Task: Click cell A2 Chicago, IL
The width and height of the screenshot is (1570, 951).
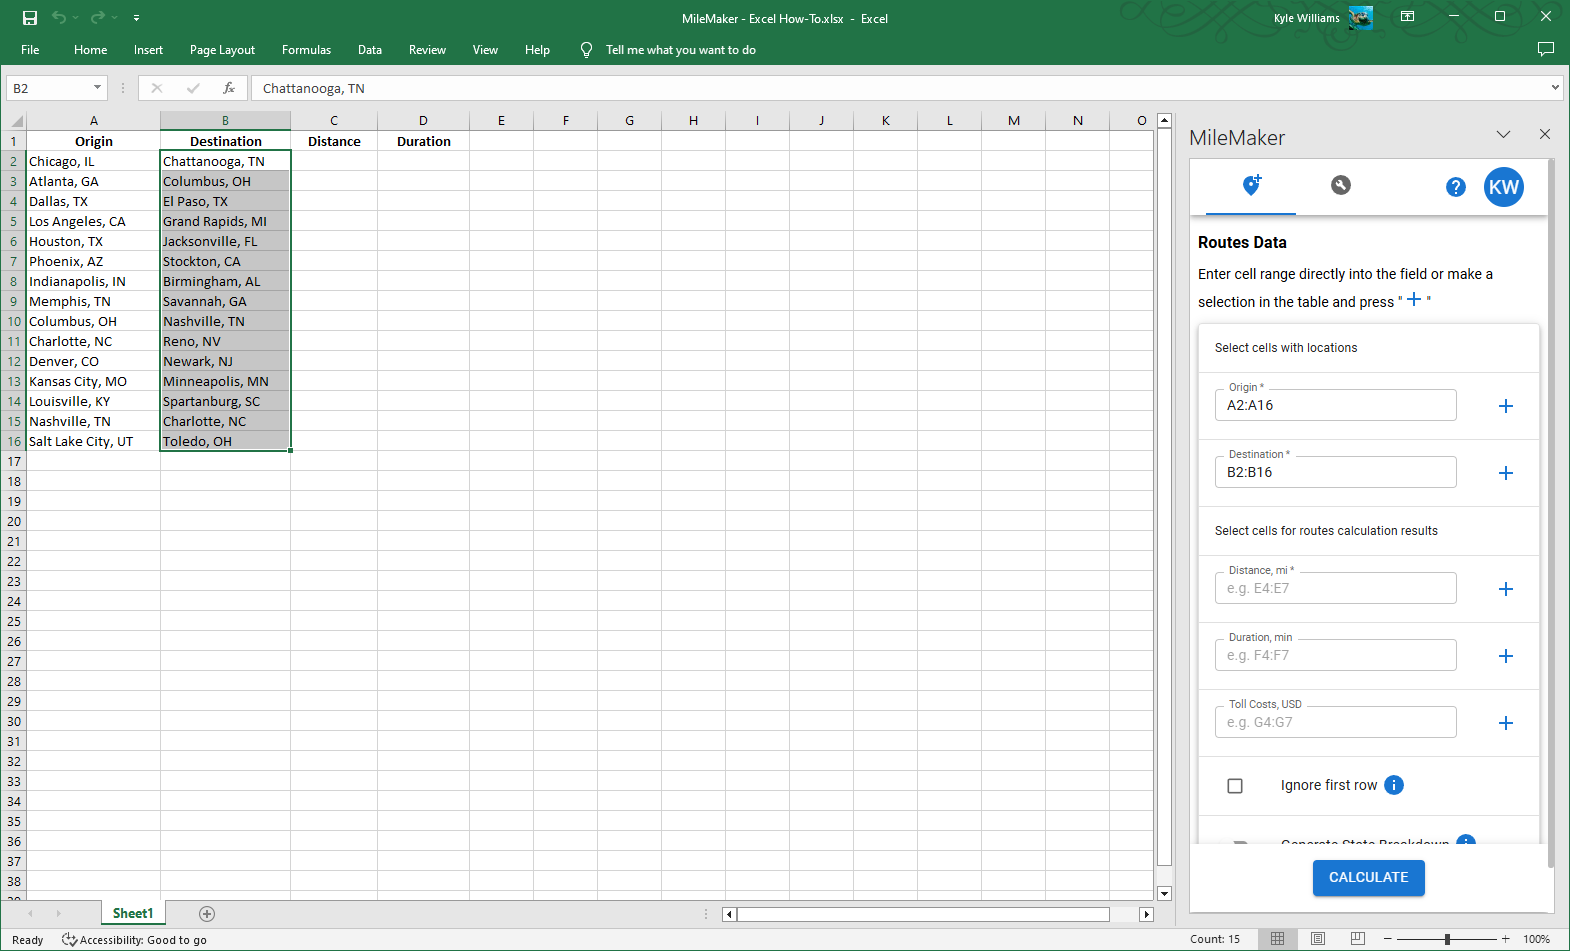Action: click(x=93, y=161)
